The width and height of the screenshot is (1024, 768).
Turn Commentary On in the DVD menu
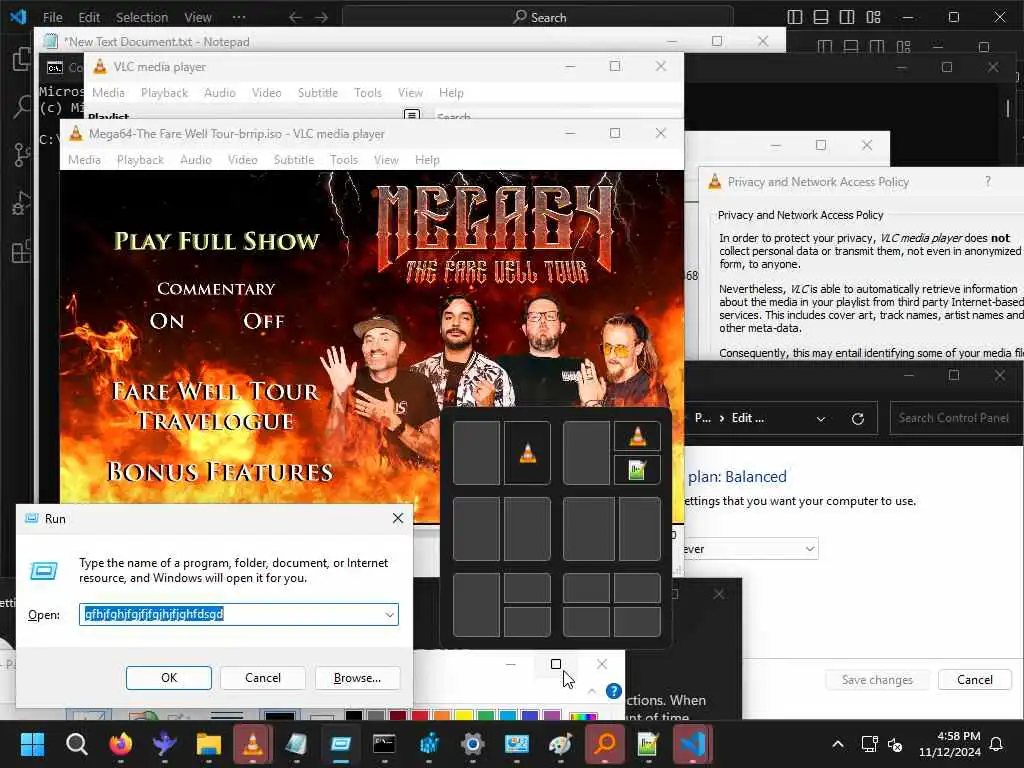(x=167, y=321)
